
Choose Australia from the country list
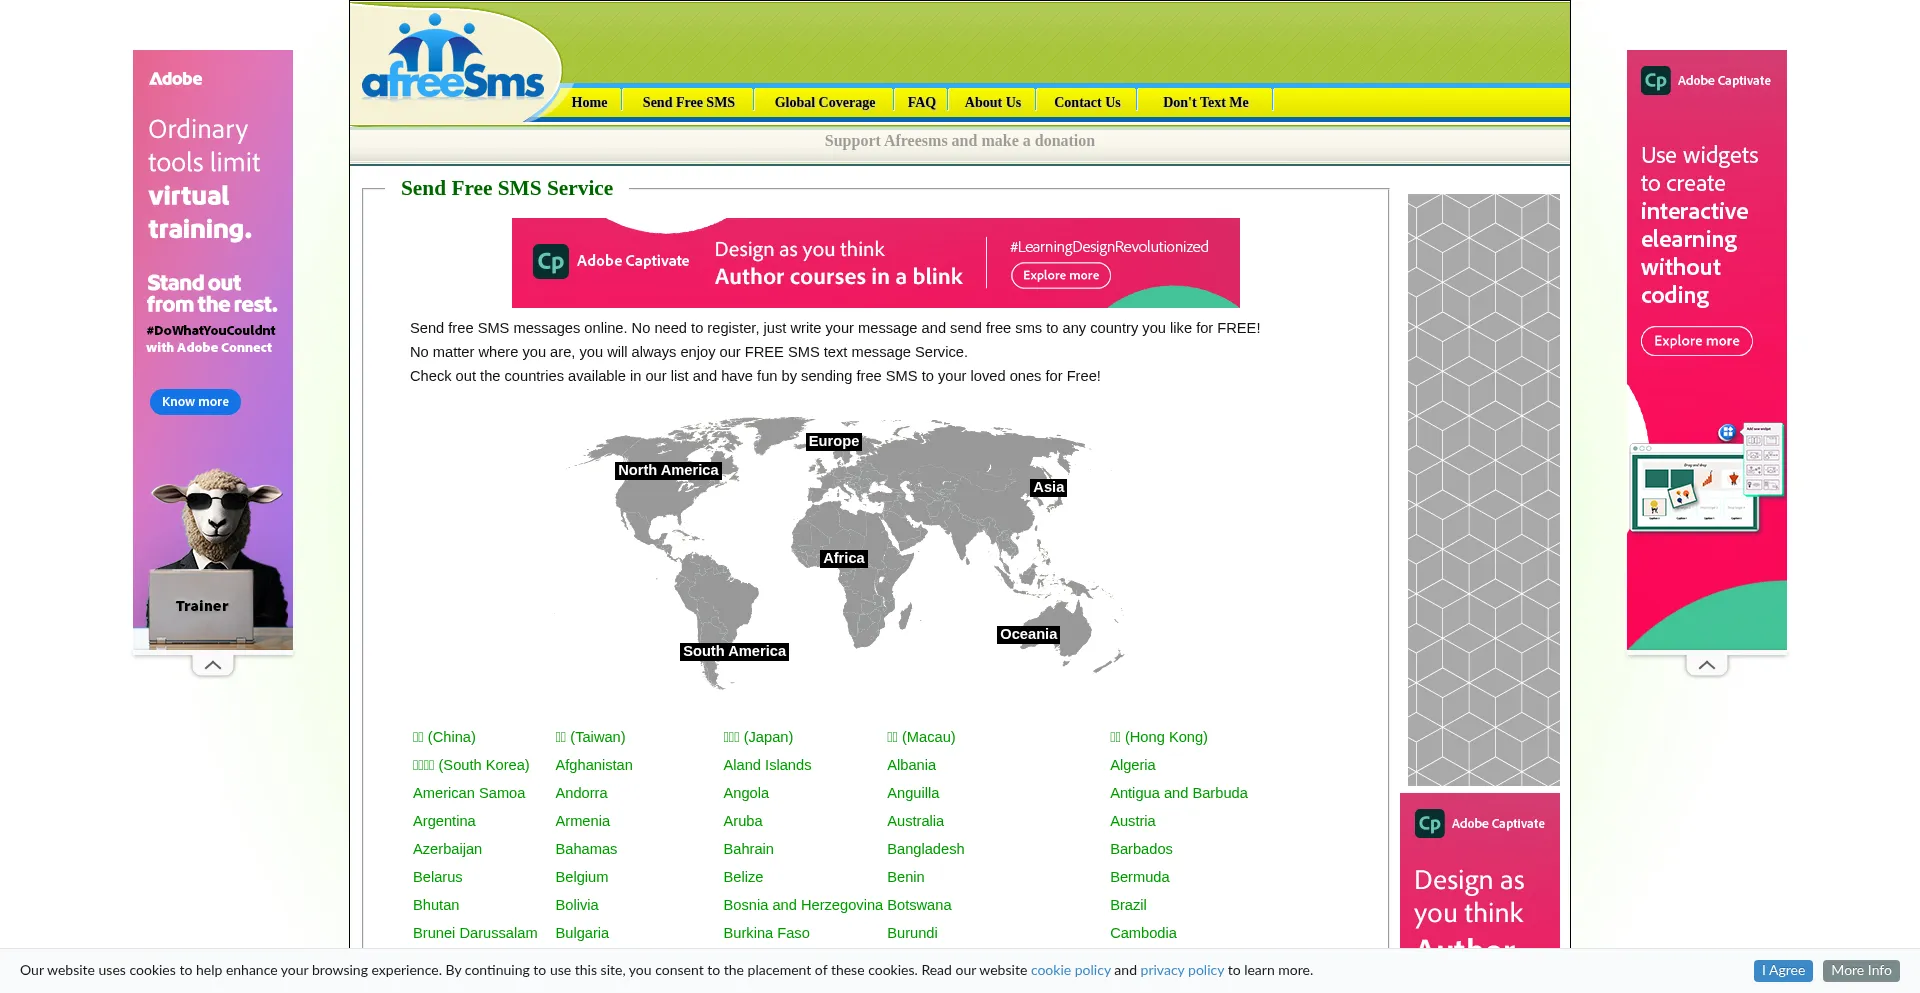[x=915, y=821]
